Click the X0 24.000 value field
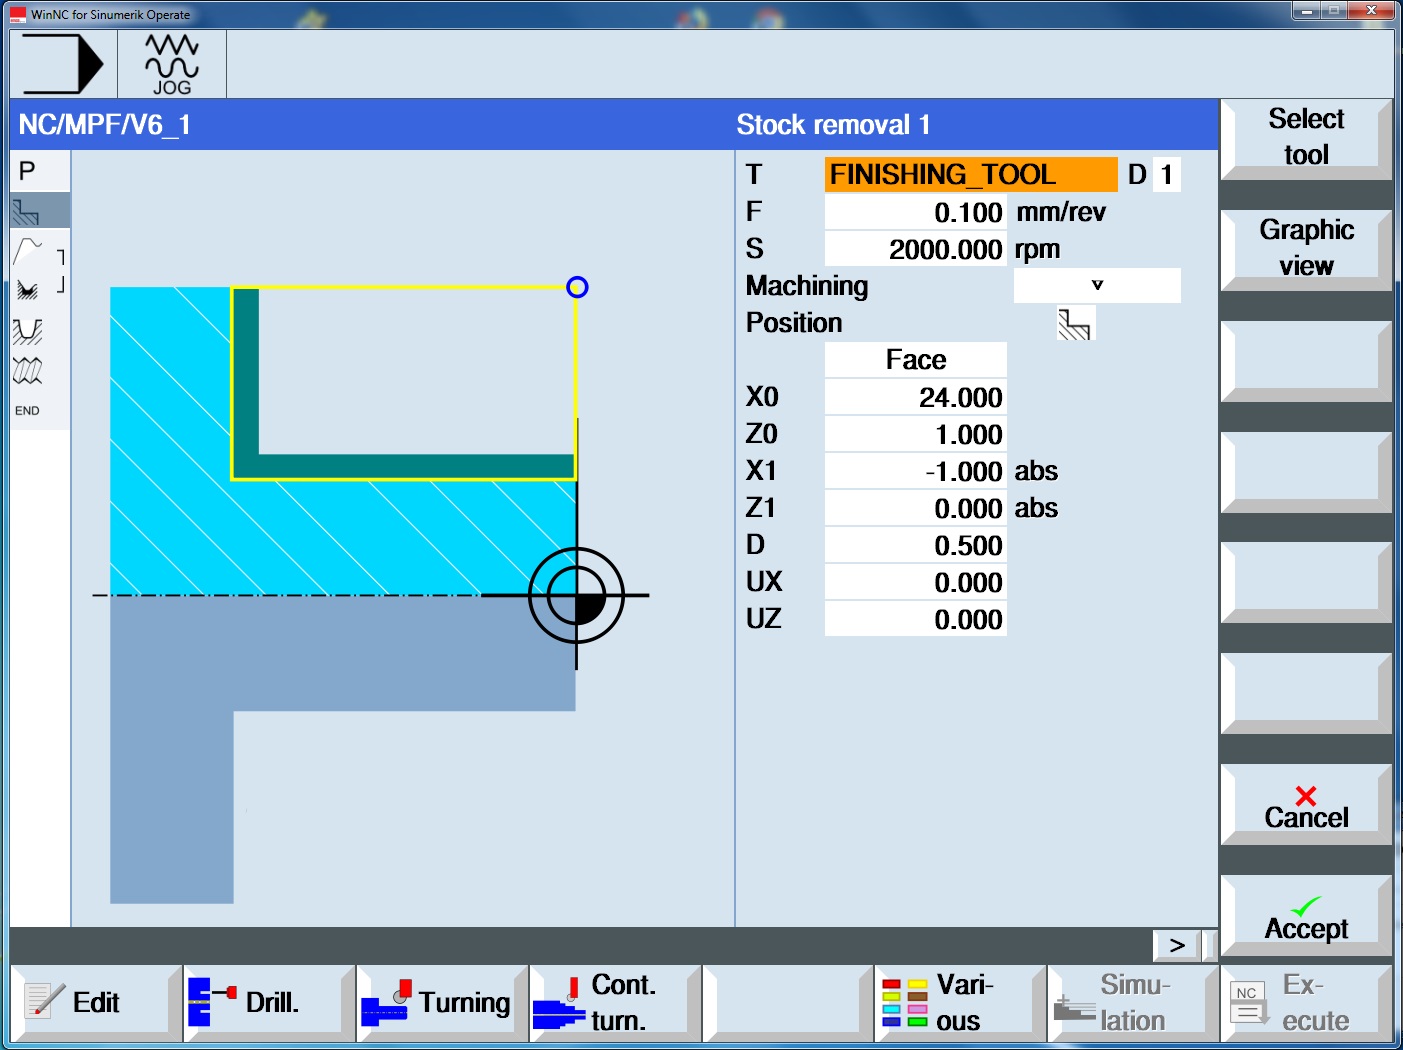This screenshot has height=1050, width=1403. (915, 397)
